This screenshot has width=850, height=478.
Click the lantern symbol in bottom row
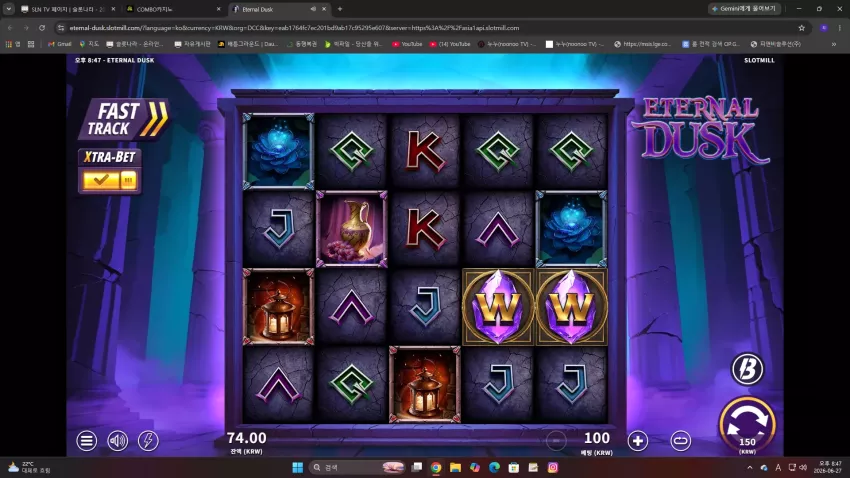point(425,385)
